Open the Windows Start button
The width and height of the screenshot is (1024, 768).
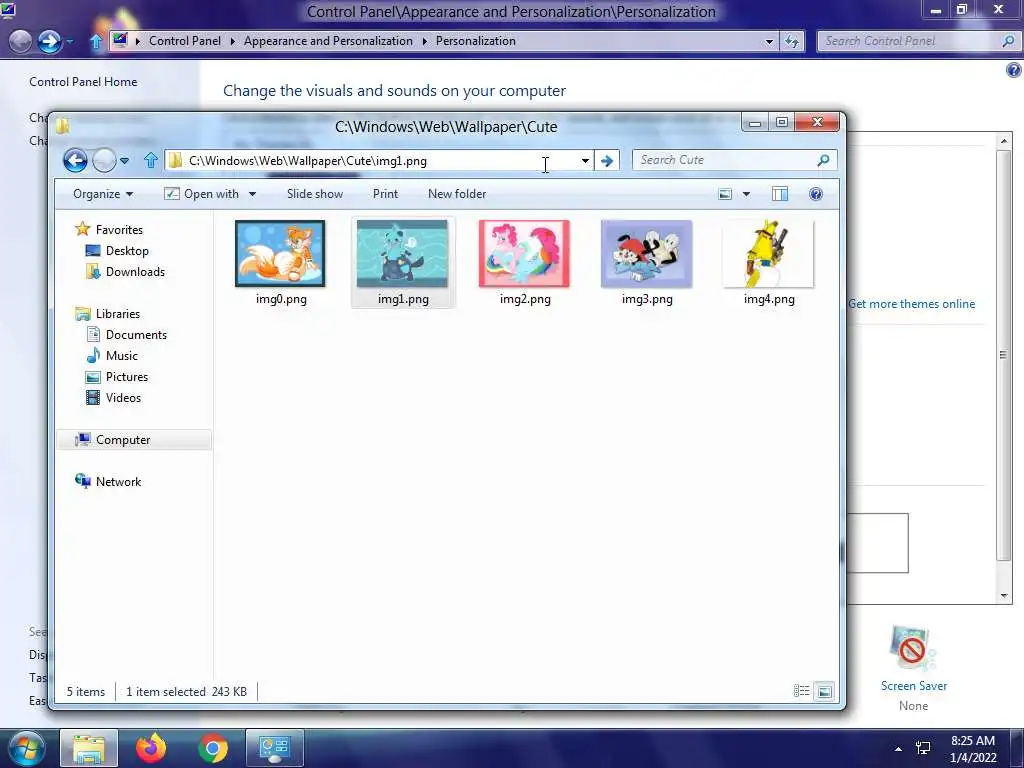click(26, 749)
